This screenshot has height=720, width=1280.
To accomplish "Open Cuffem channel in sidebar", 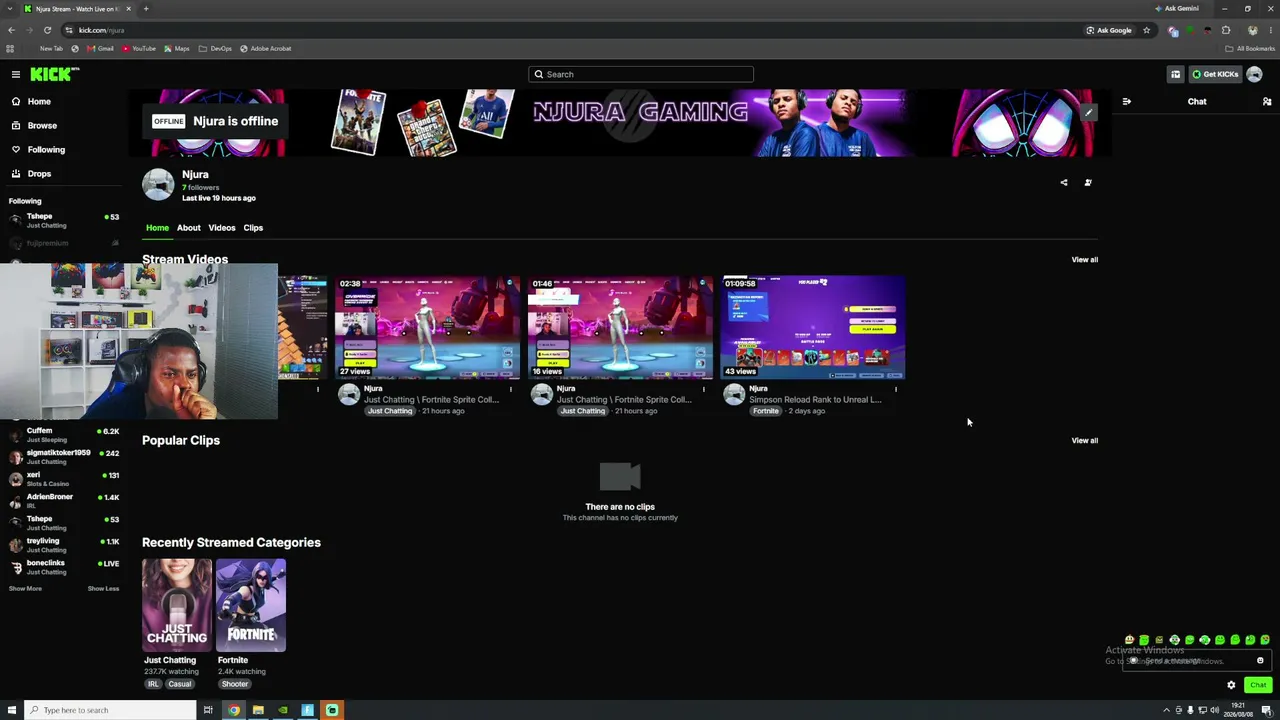I will pyautogui.click(x=63, y=434).
